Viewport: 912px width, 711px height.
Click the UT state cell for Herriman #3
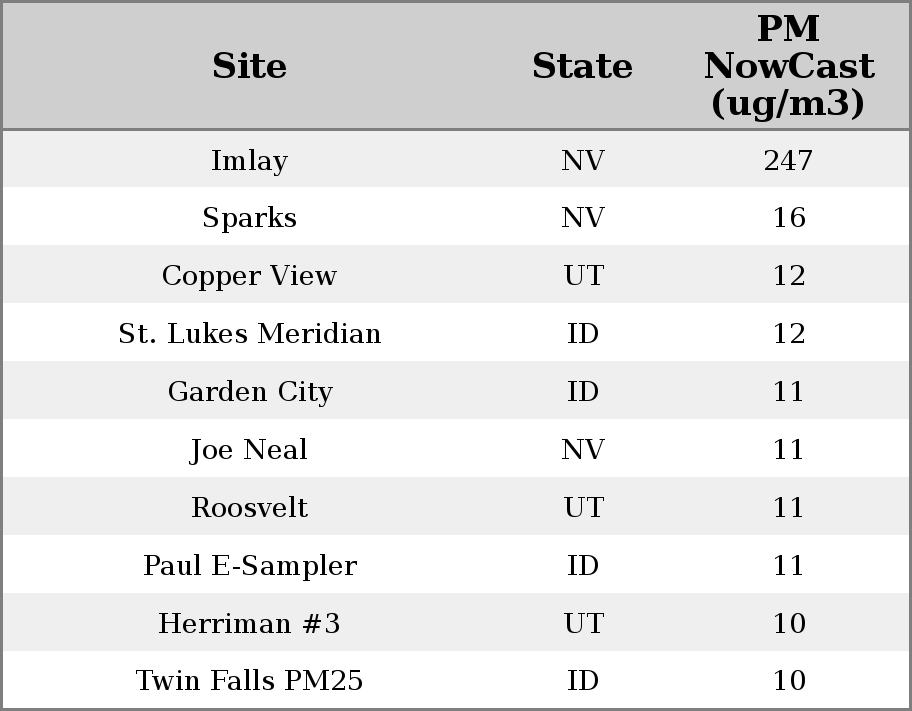[582, 624]
